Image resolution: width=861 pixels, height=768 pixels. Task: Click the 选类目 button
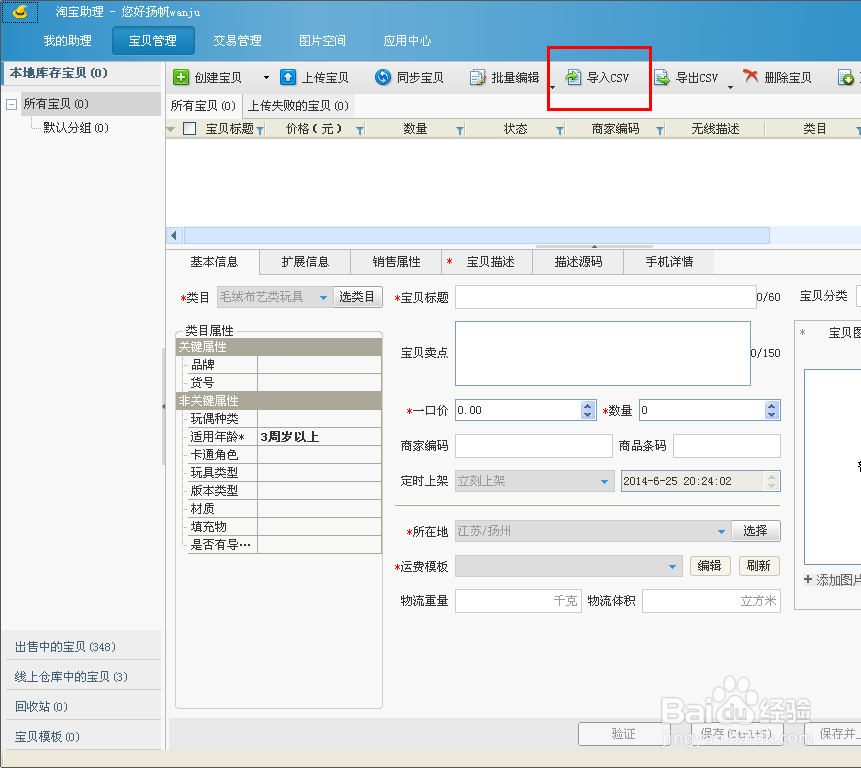pyautogui.click(x=357, y=297)
